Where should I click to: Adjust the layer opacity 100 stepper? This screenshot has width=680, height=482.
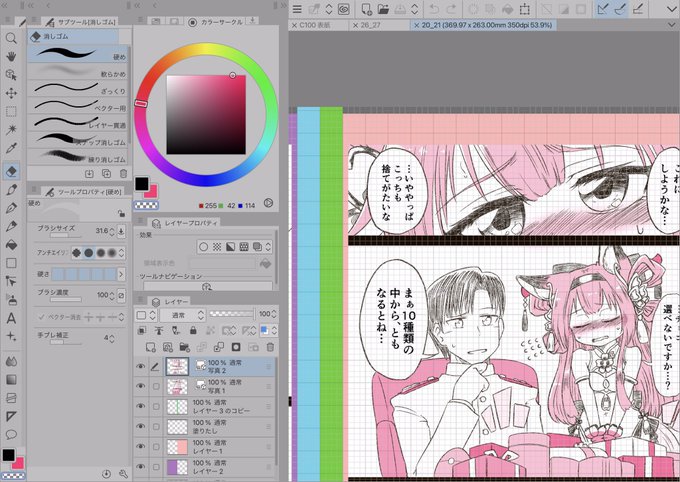pyautogui.click(x=274, y=314)
